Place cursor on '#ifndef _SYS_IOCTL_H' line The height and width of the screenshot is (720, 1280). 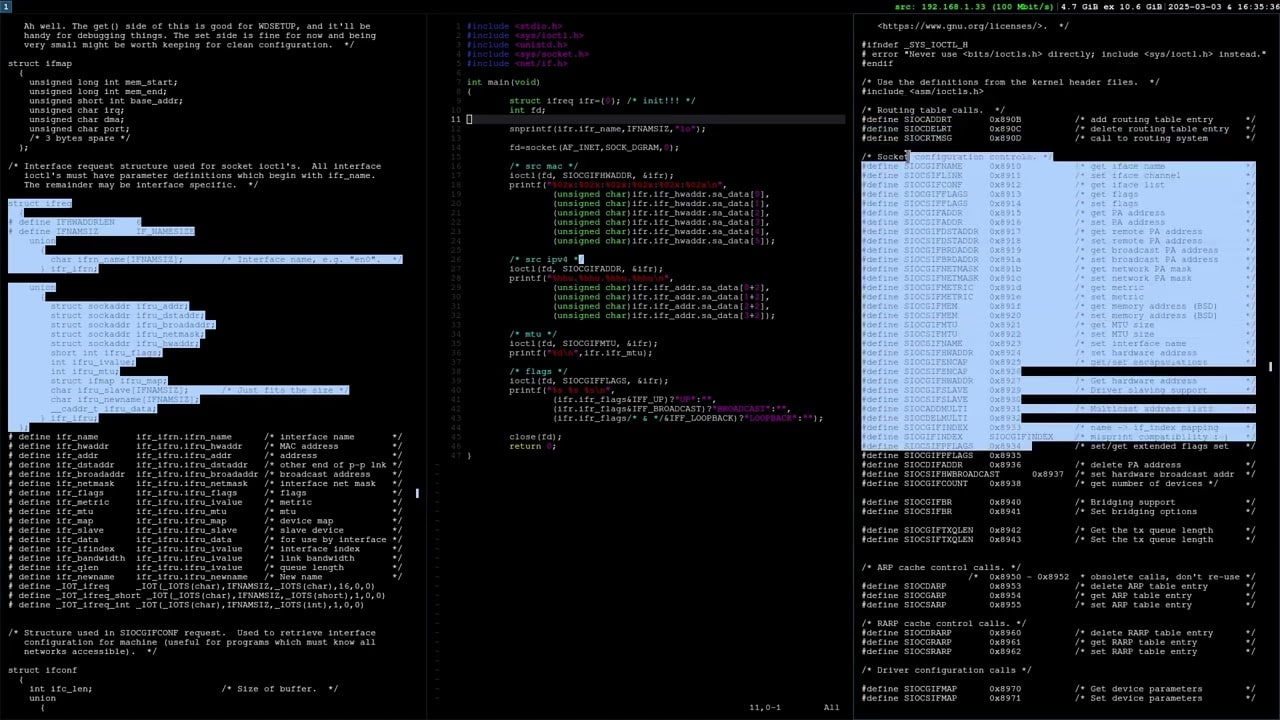[915, 45]
